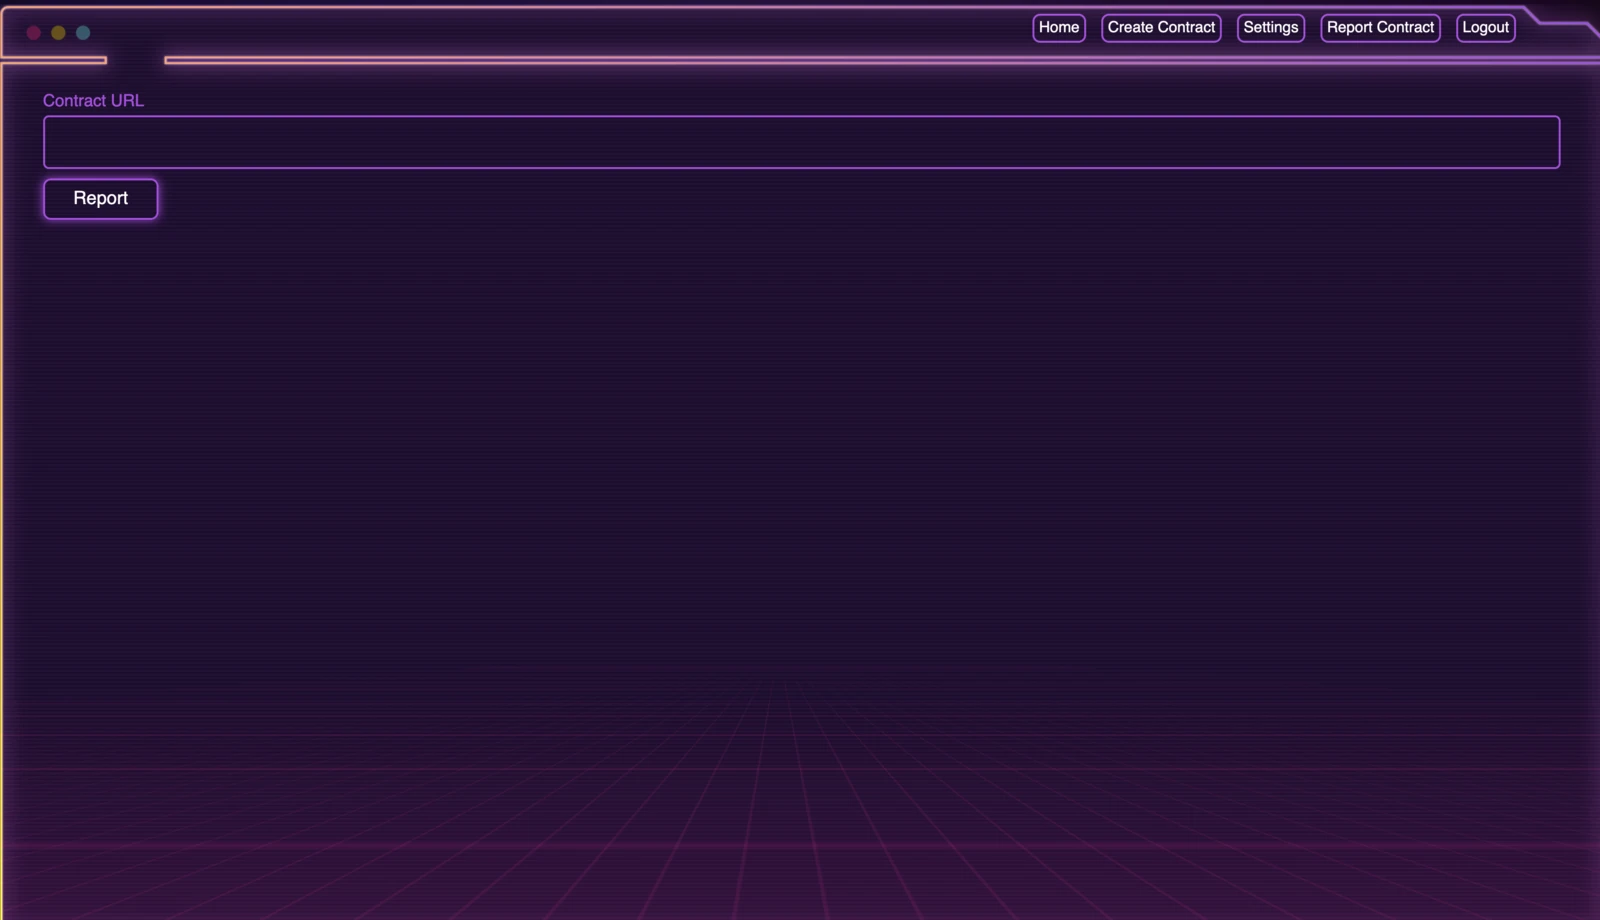1600x920 pixels.
Task: Click the Home nav button
Action: 1059,28
